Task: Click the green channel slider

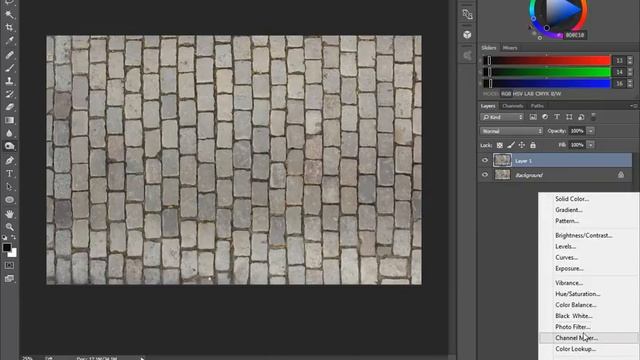Action: pyautogui.click(x=547, y=72)
